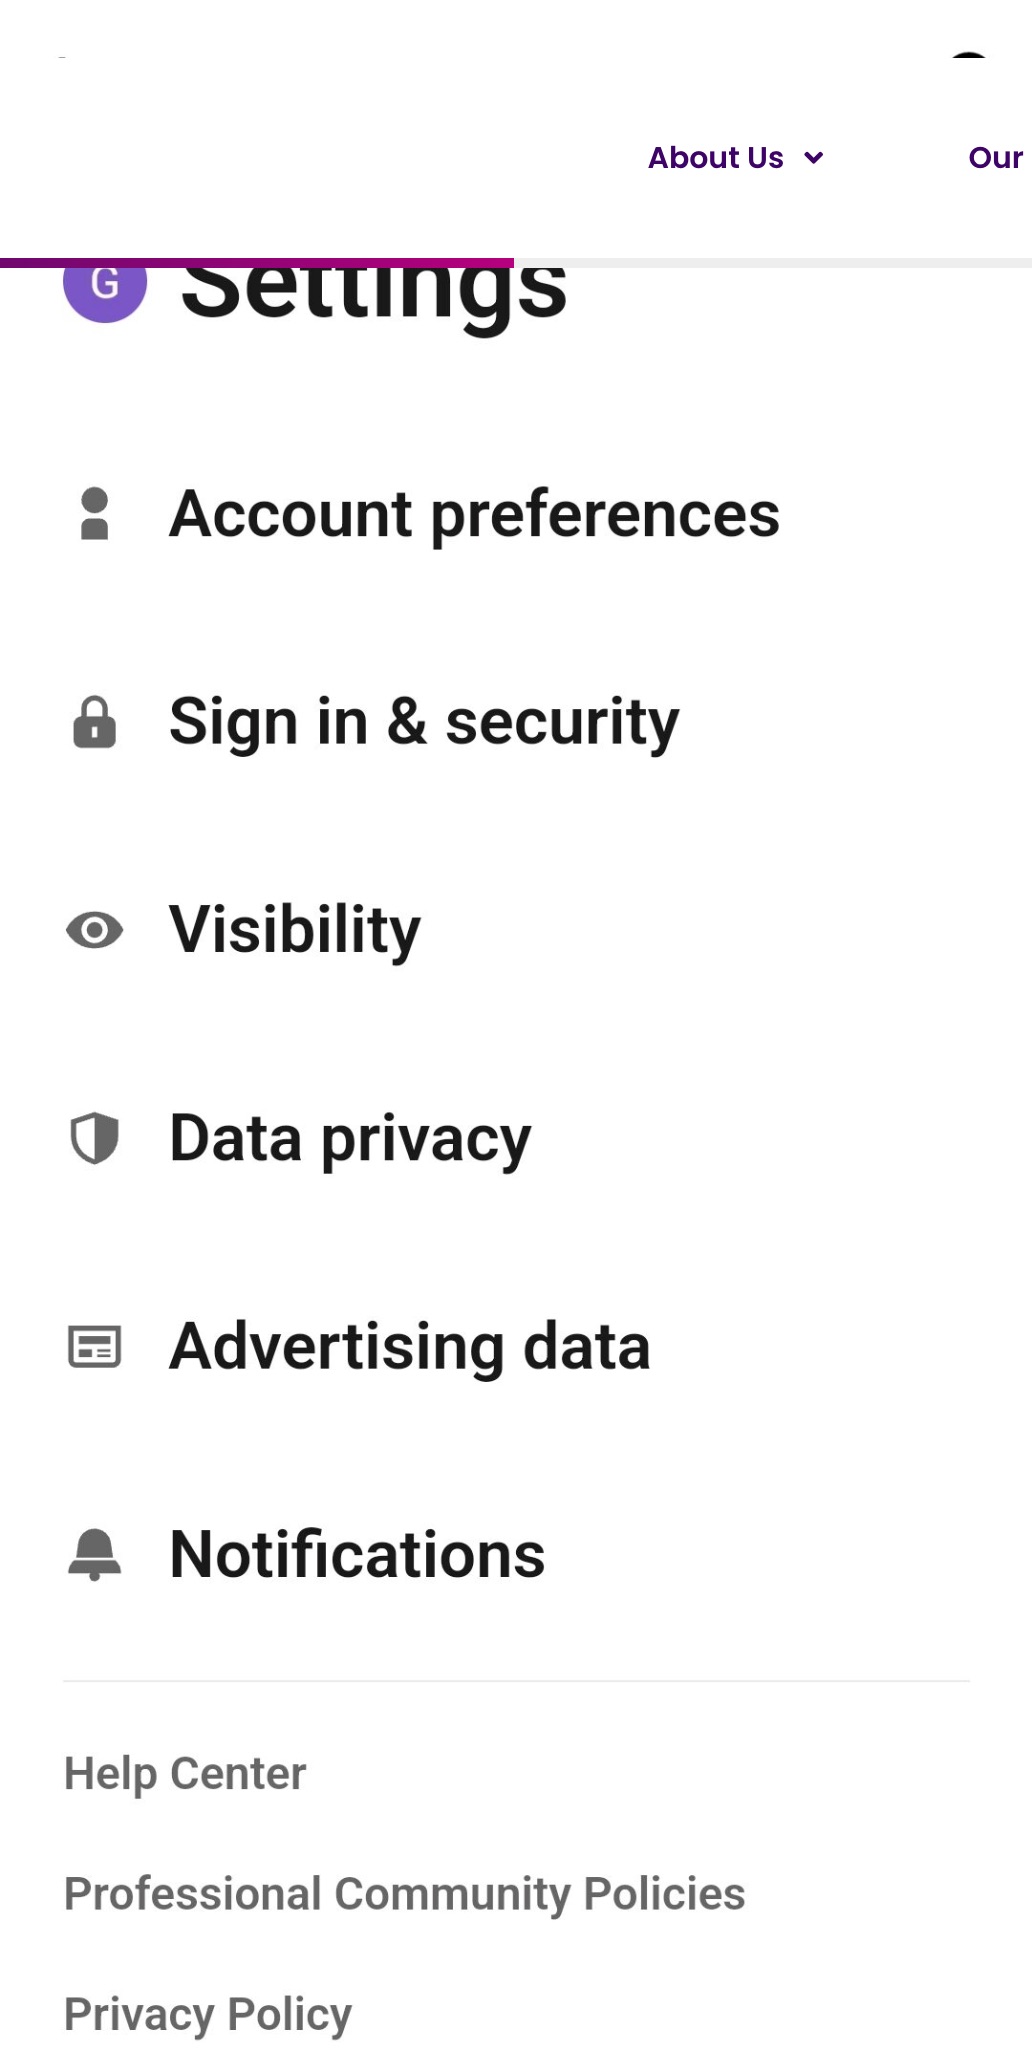The image size is (1032, 2052).
Task: Open Professional Community Policies link
Action: coord(404,1893)
